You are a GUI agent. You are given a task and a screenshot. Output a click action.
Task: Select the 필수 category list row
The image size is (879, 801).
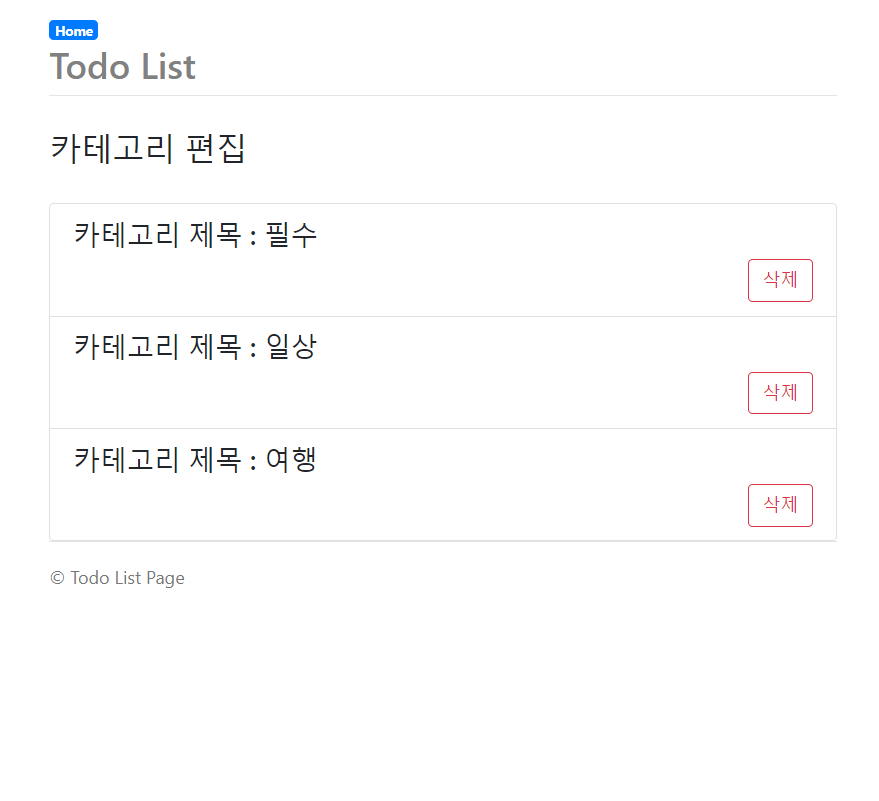442,259
